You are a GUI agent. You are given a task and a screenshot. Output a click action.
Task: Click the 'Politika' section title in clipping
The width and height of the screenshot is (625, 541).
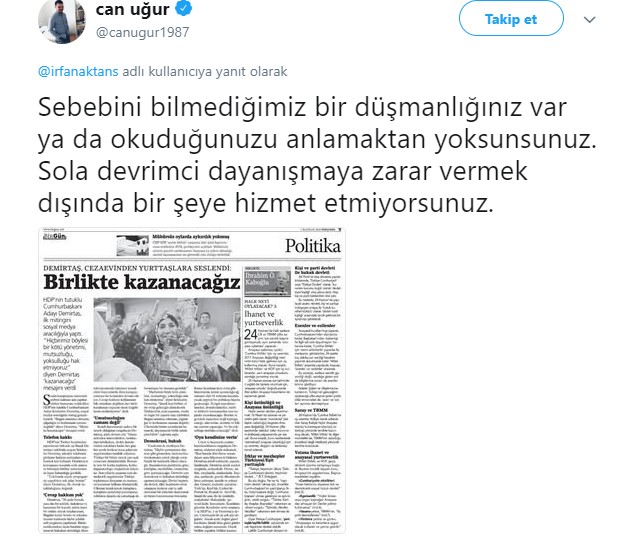(x=312, y=246)
